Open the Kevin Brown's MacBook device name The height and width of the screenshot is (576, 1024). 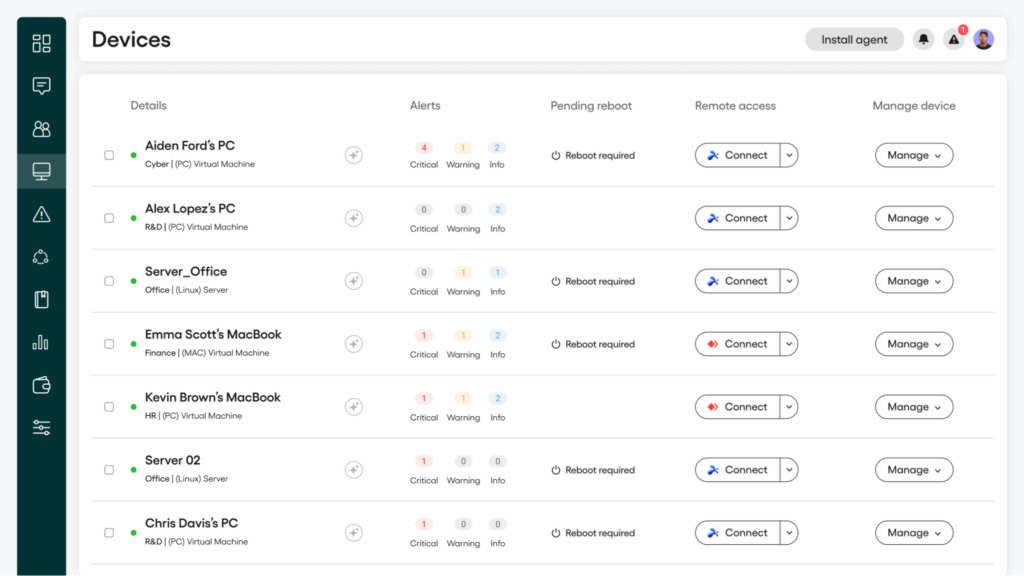tap(213, 397)
